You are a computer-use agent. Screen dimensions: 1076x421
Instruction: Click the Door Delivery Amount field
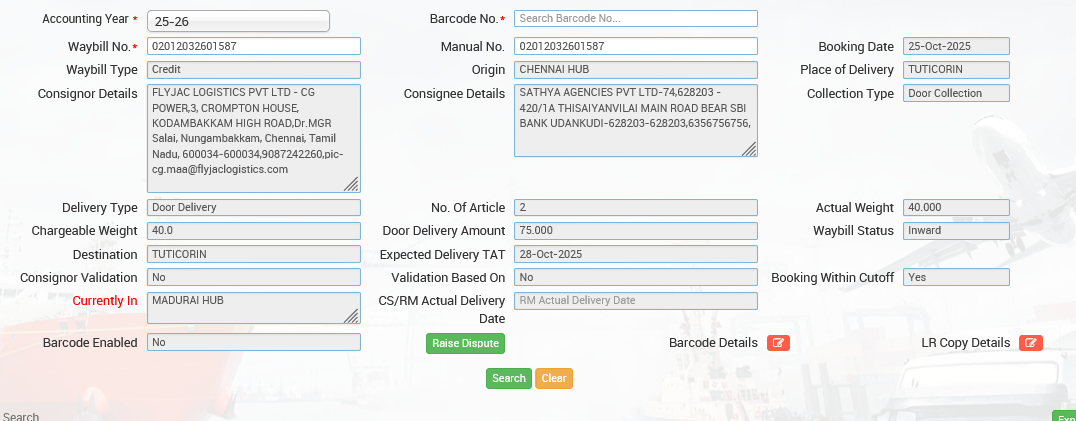(x=635, y=230)
